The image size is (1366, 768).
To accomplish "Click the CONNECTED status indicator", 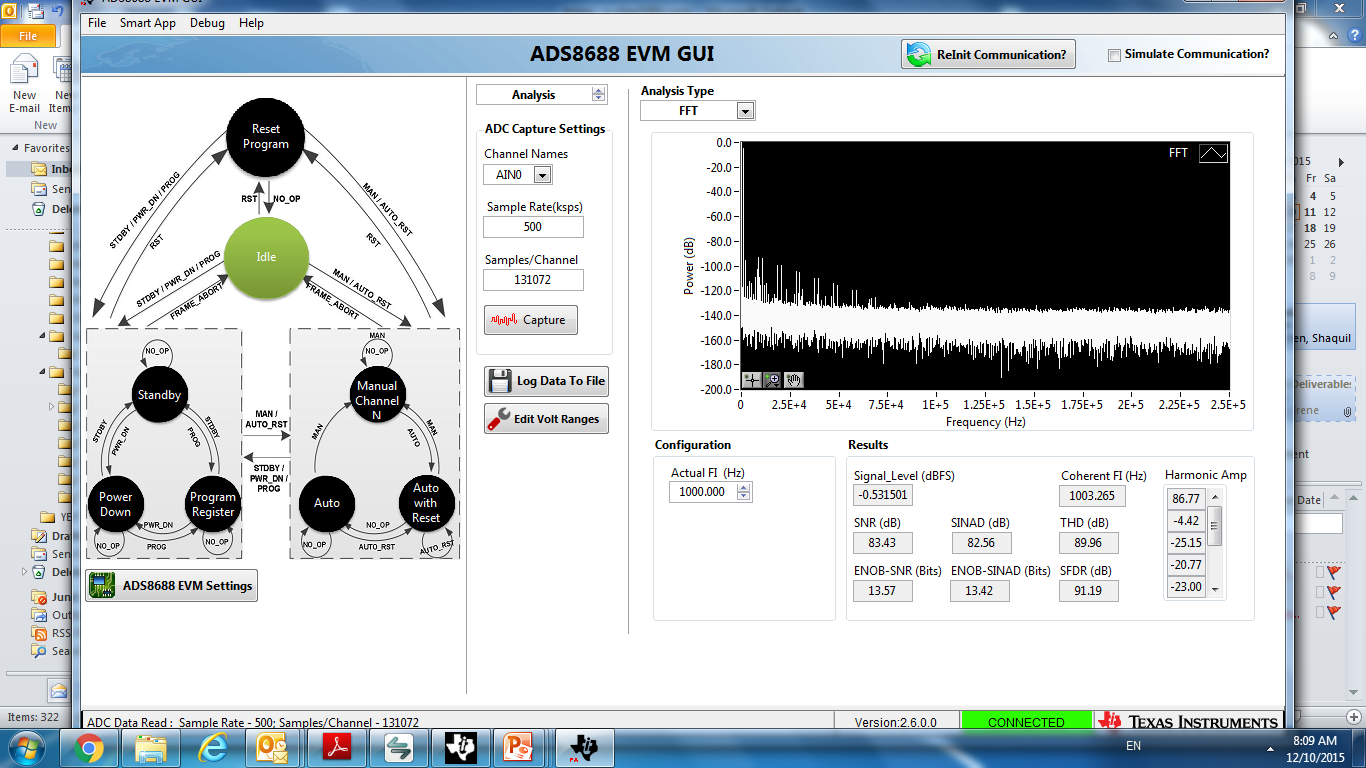I will coord(1026,720).
